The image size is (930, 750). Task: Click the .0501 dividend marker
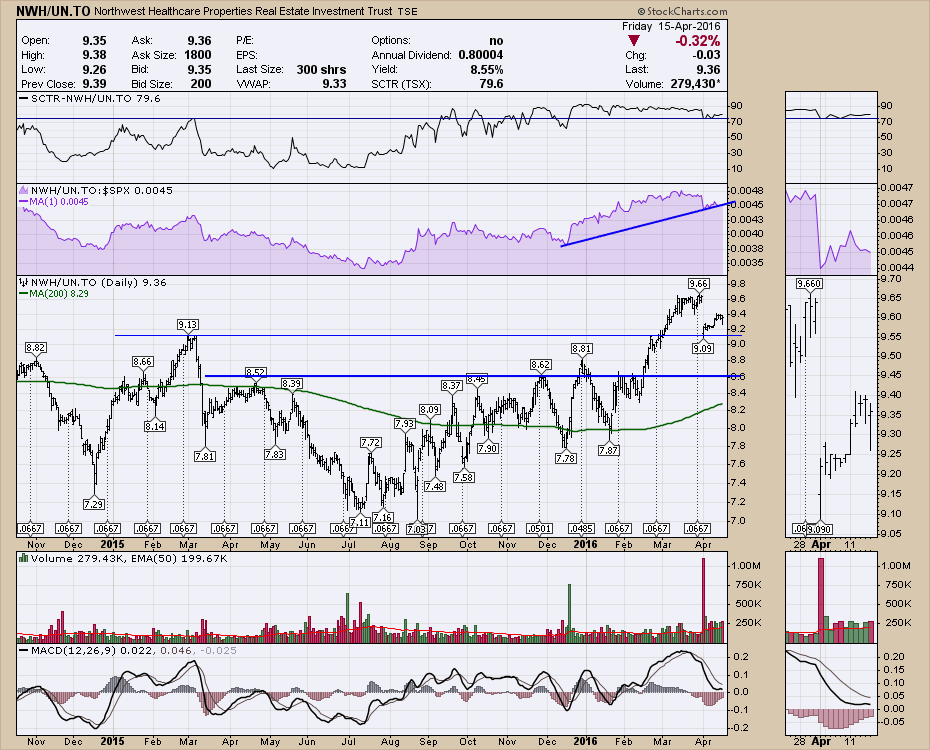point(539,528)
